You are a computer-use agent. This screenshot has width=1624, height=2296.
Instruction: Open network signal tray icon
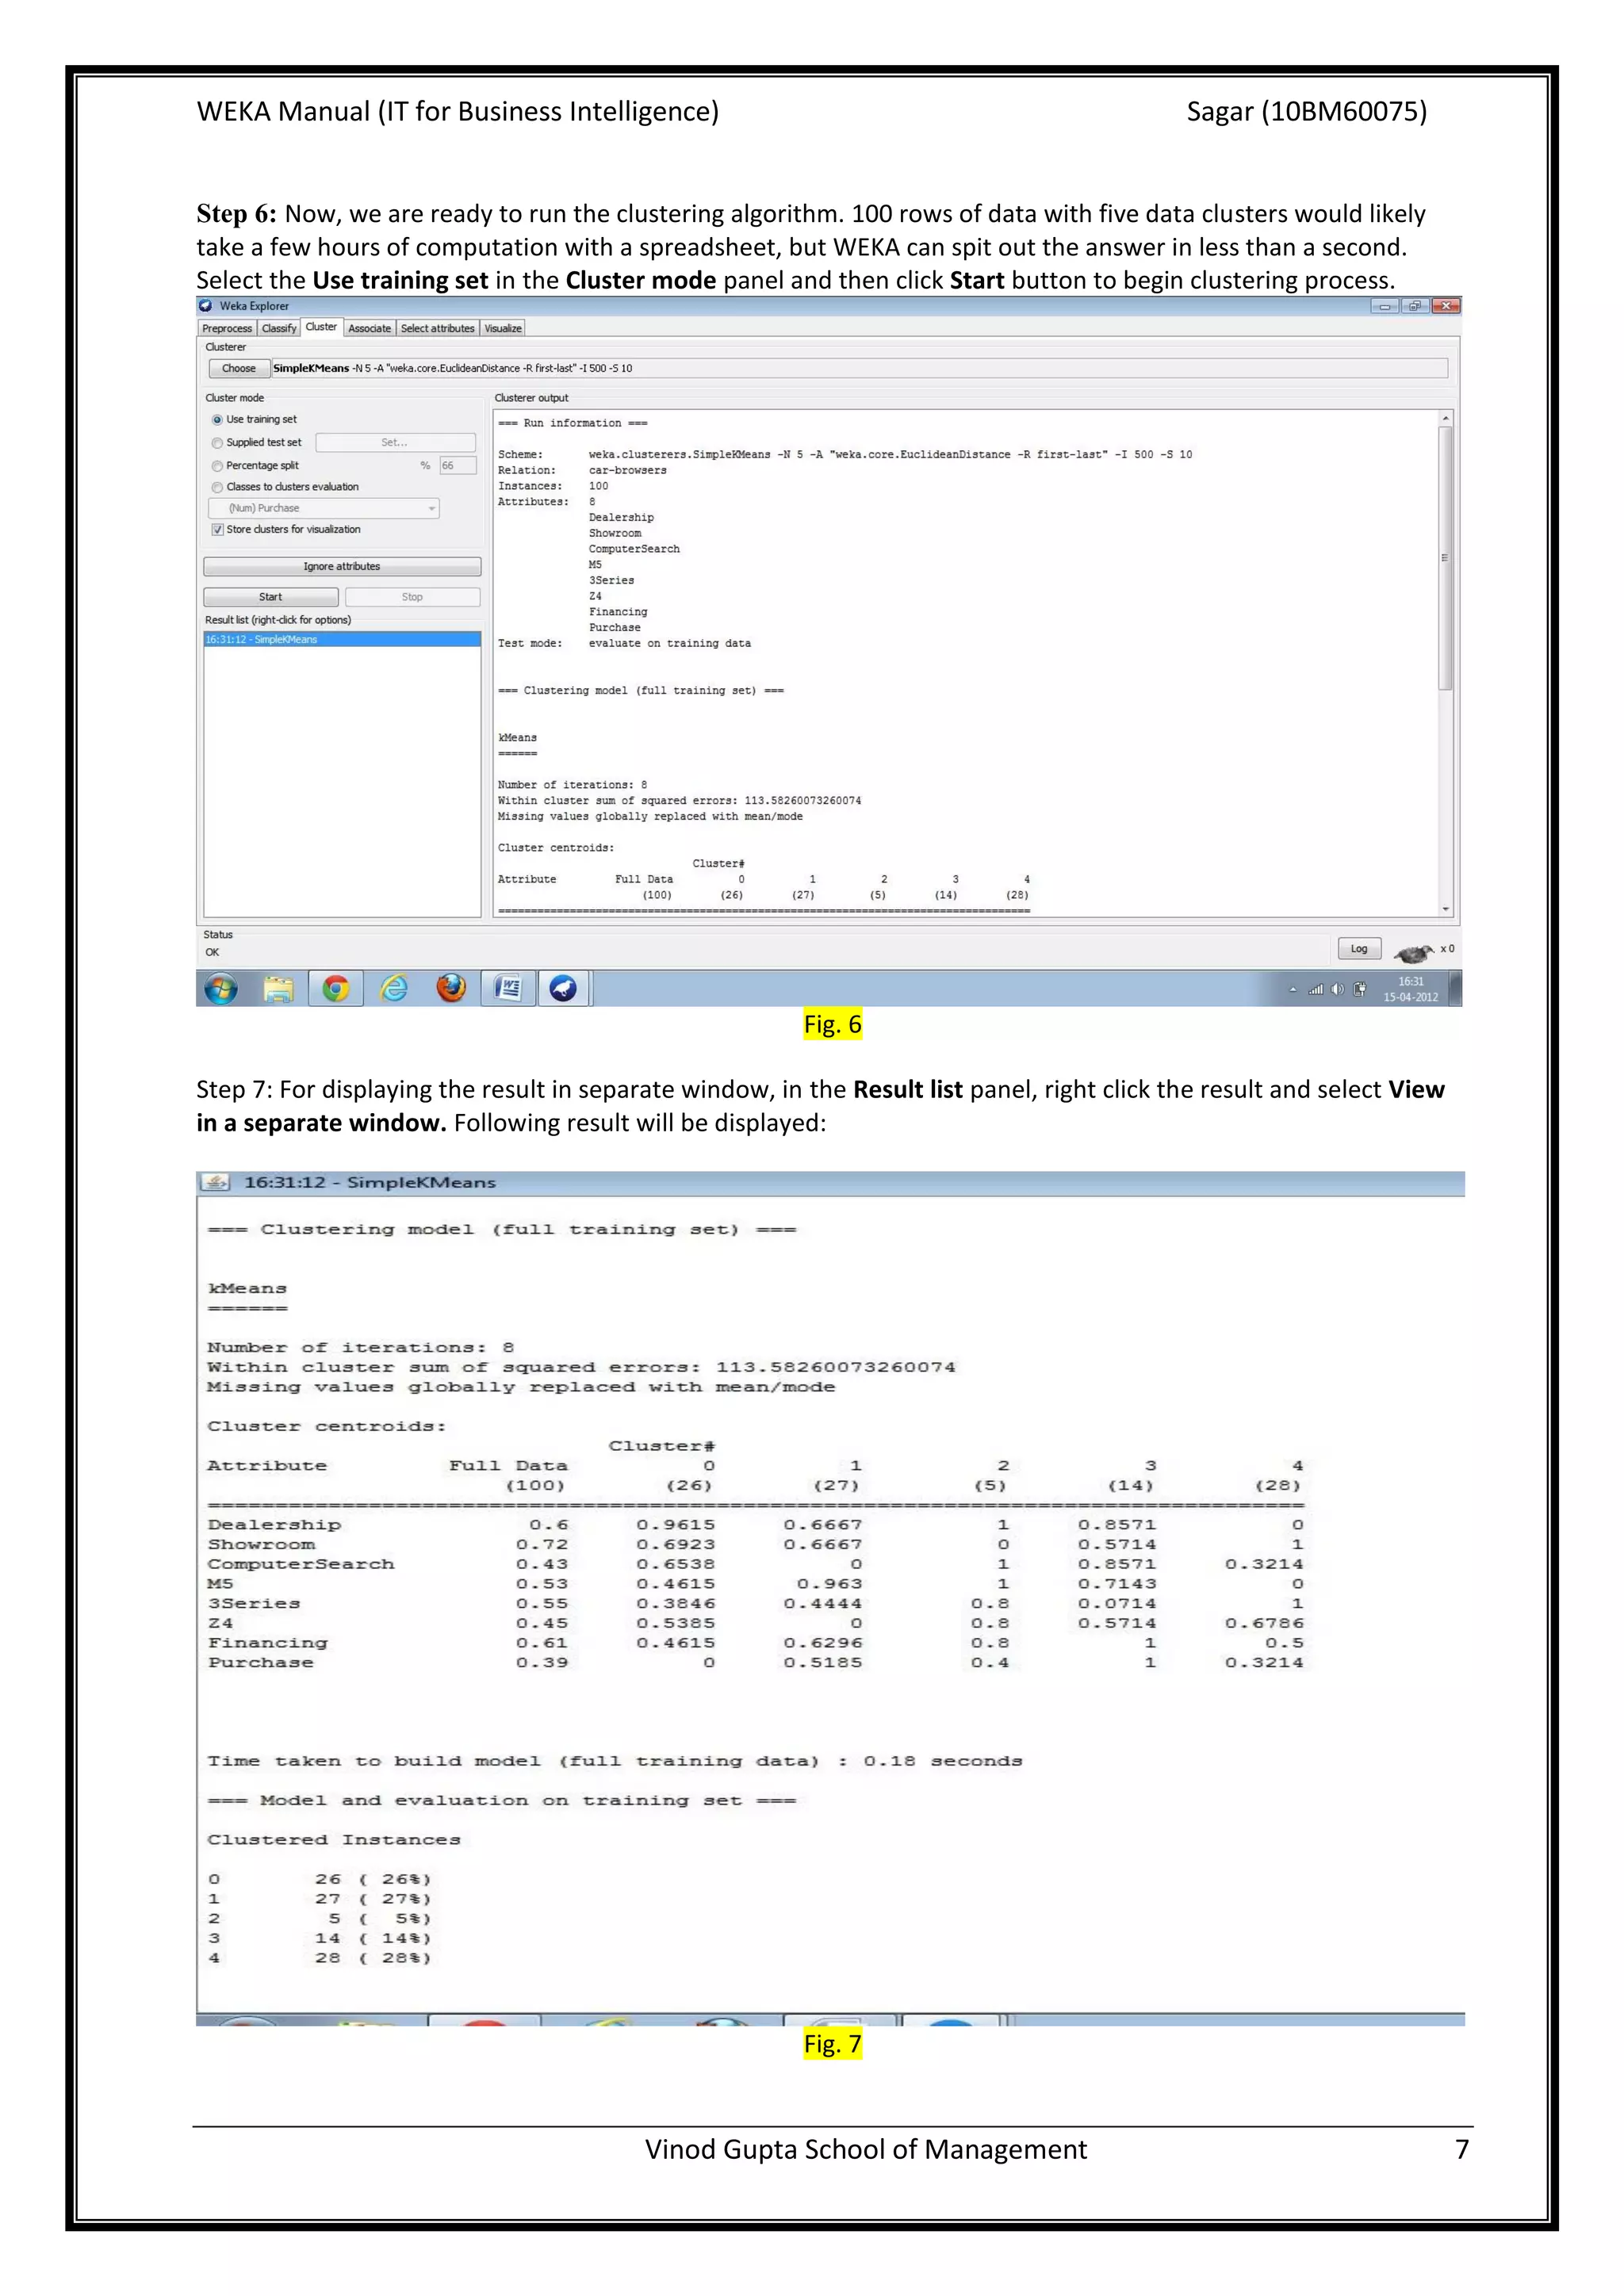coord(1316,989)
